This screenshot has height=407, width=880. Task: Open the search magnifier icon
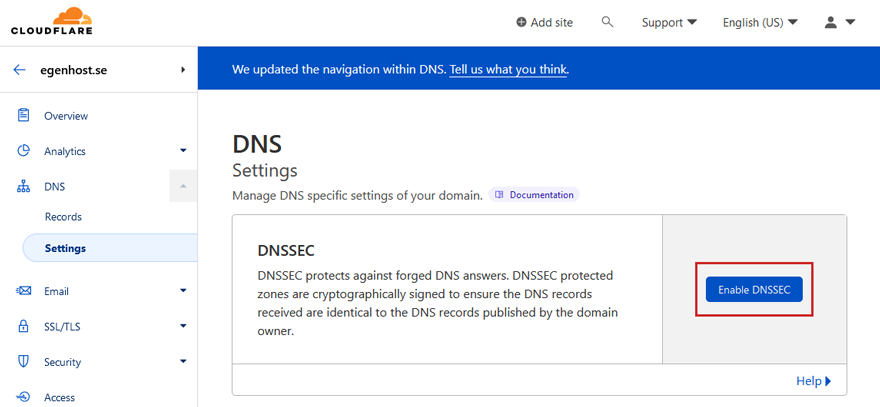[607, 22]
